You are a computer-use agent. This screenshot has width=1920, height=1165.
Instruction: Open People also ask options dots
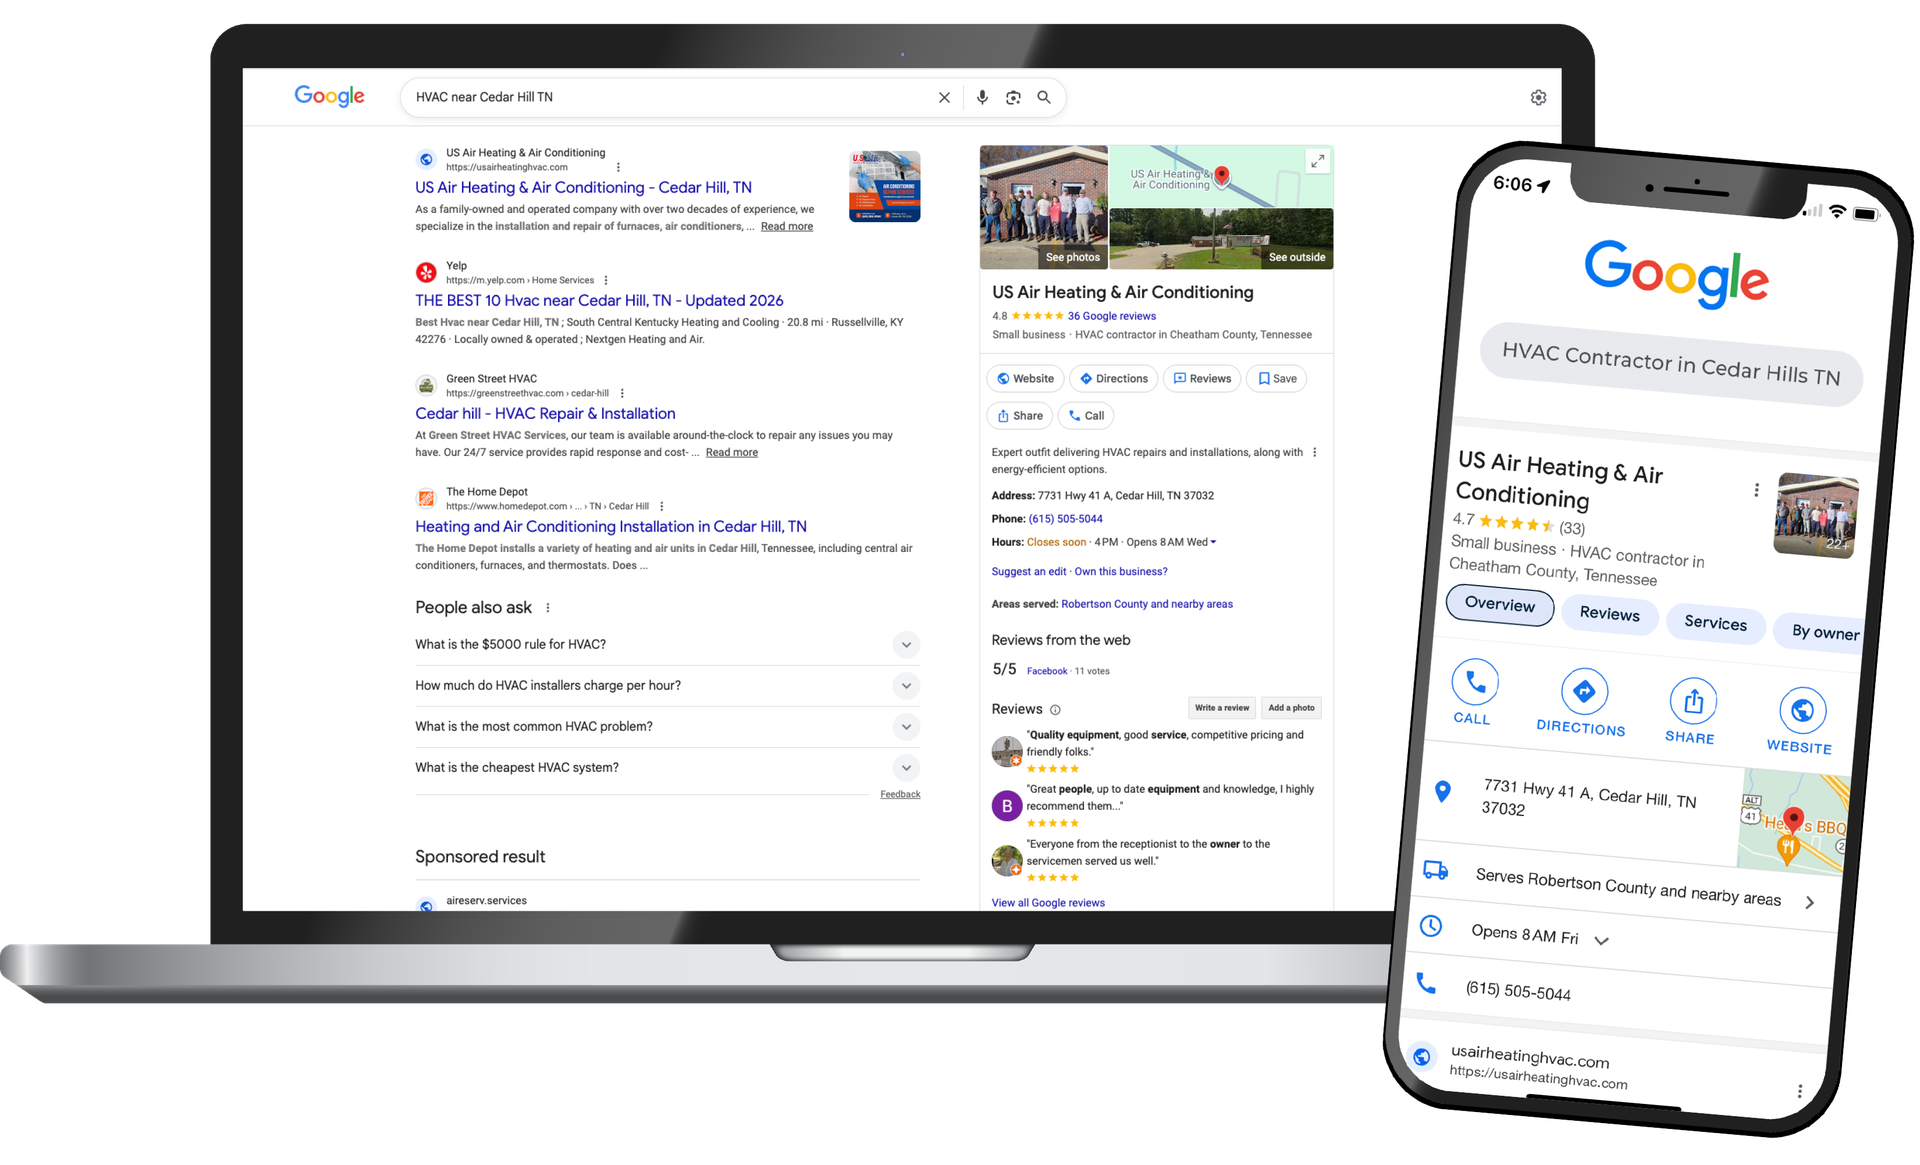547,608
